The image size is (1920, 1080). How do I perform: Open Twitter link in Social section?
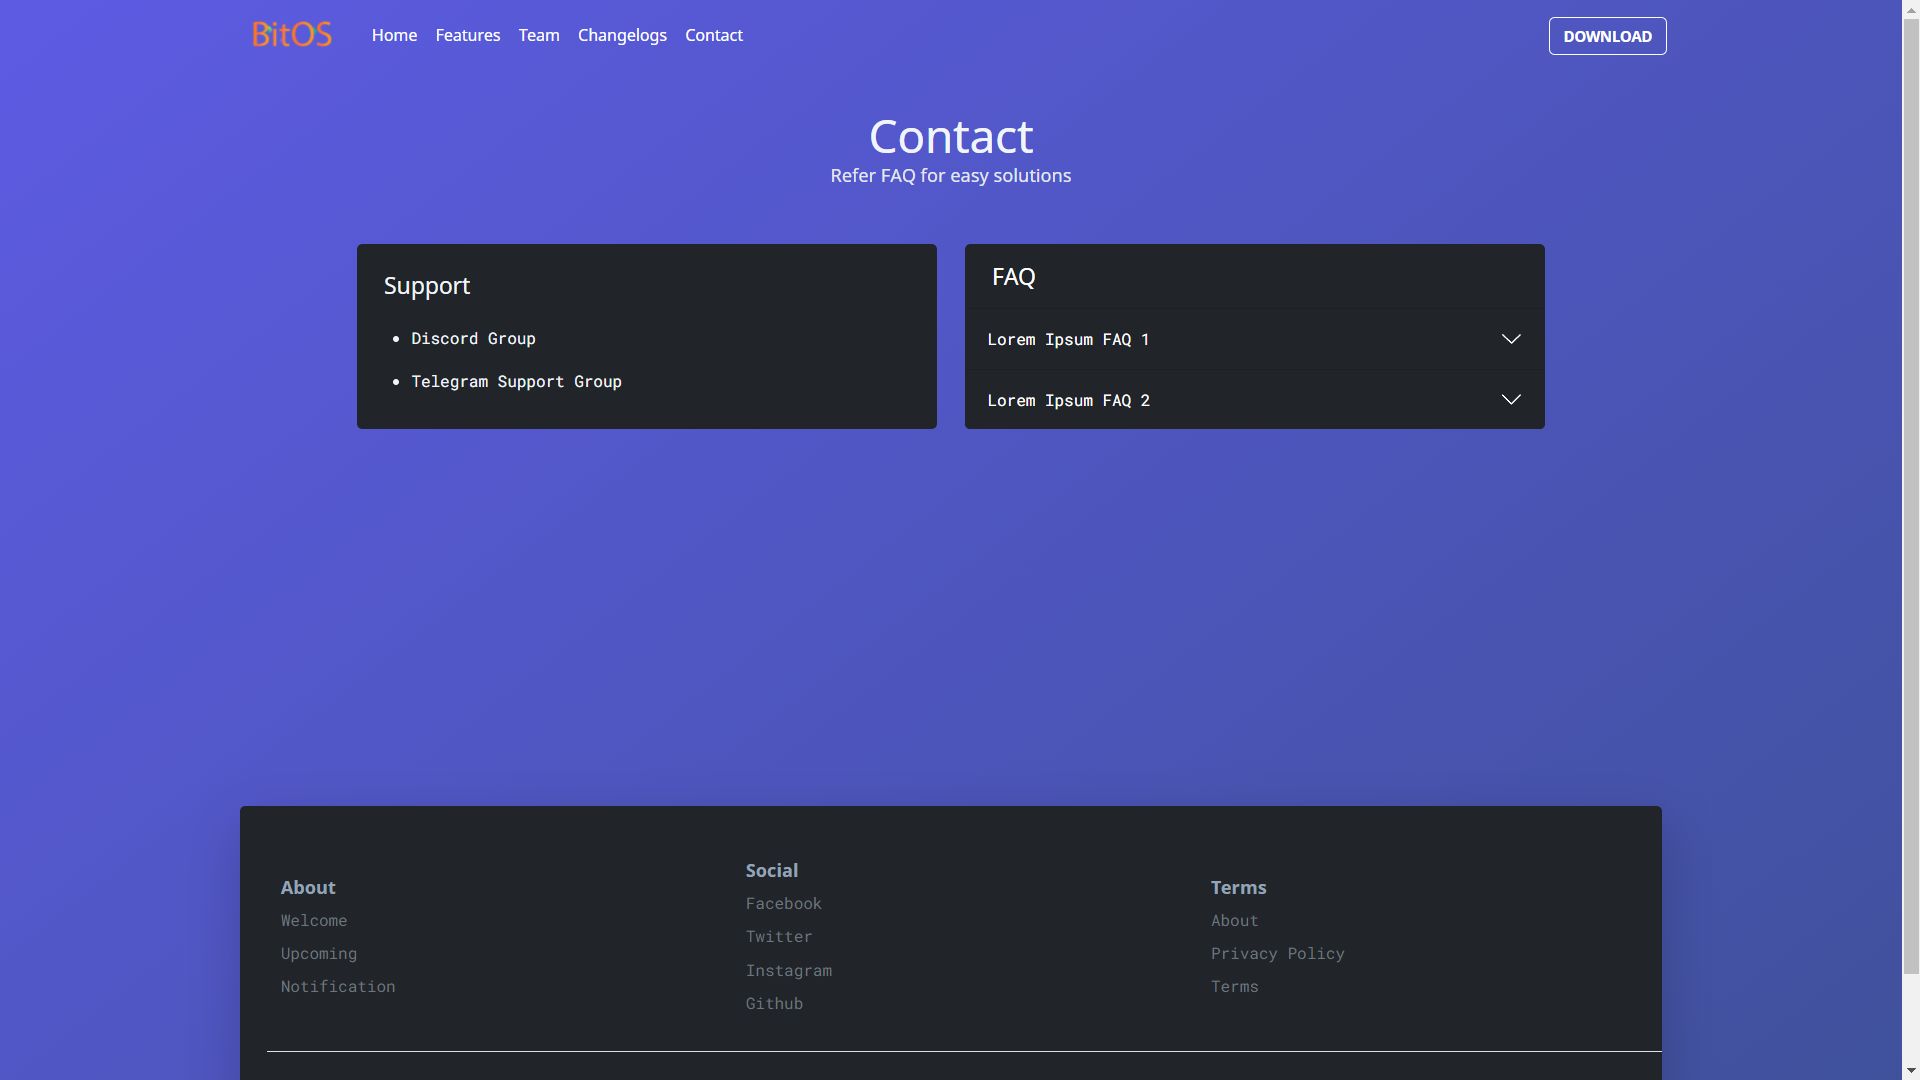[x=778, y=937]
